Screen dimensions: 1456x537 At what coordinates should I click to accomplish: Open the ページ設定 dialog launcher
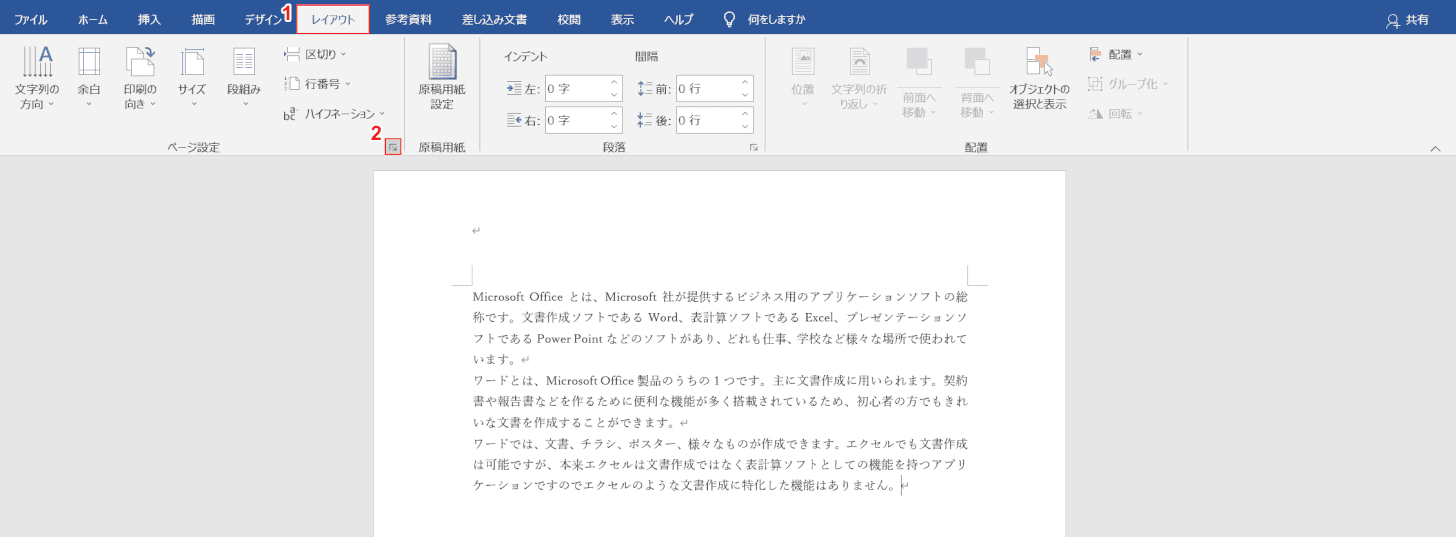pos(393,147)
